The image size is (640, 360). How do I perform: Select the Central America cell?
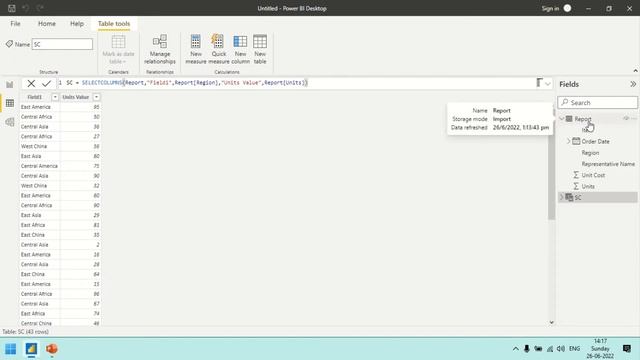point(39,166)
